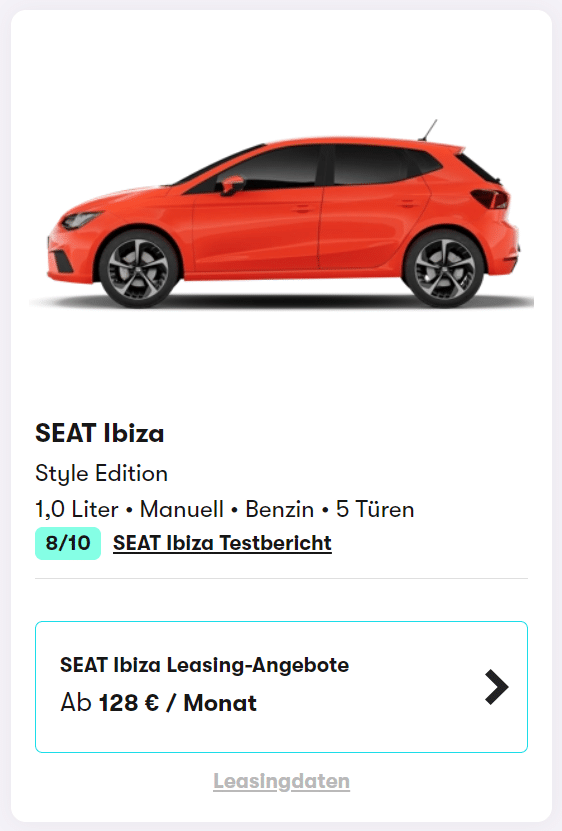Click the car's rear tail light
The image size is (562, 831).
490,199
